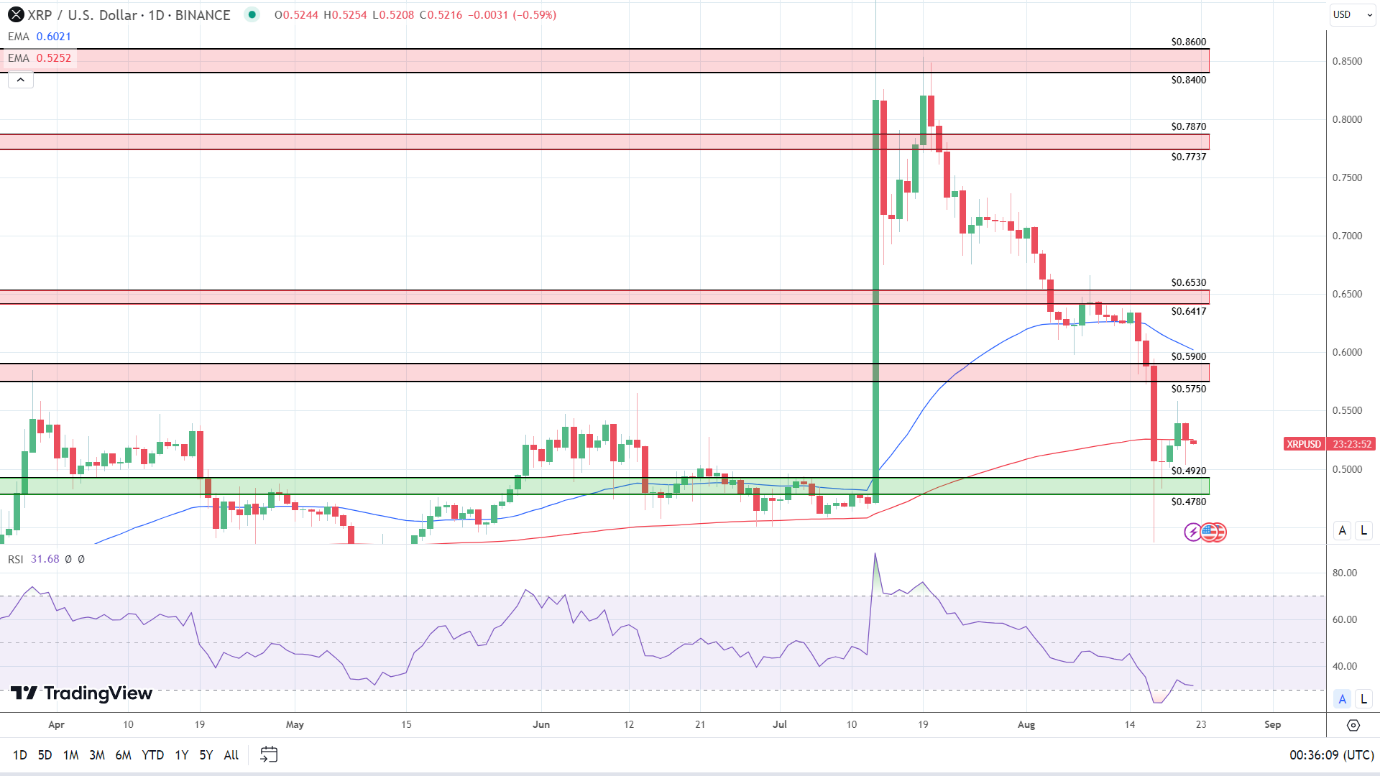
Task: Select the 1Y time range
Action: coord(181,755)
